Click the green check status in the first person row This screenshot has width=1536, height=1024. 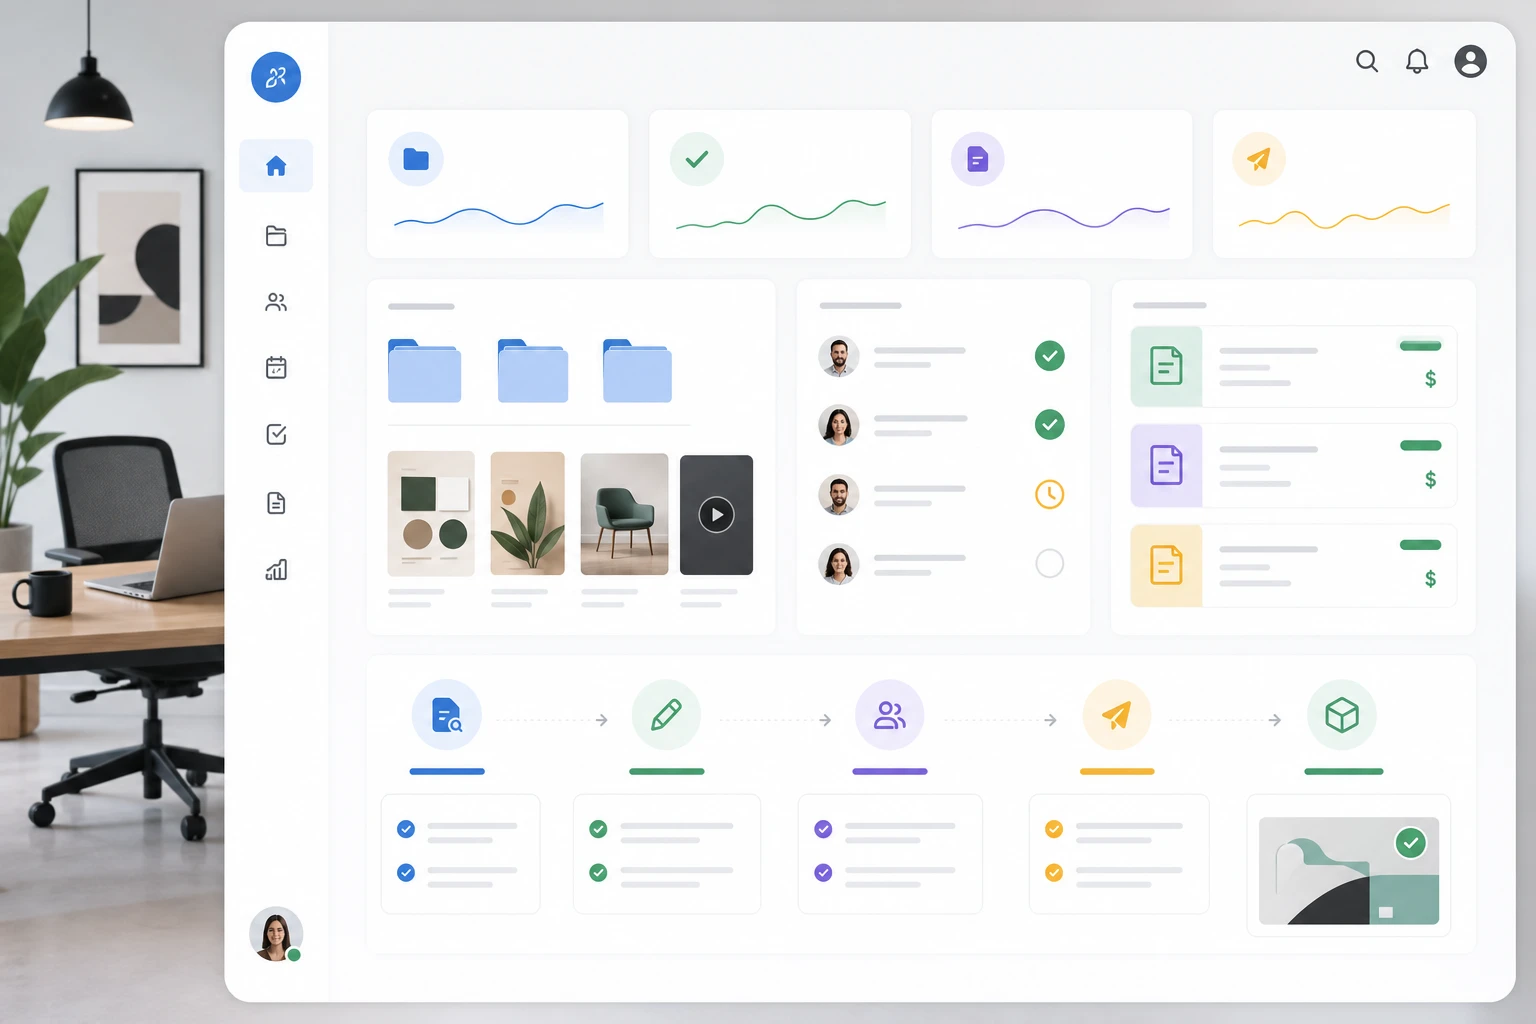1050,356
